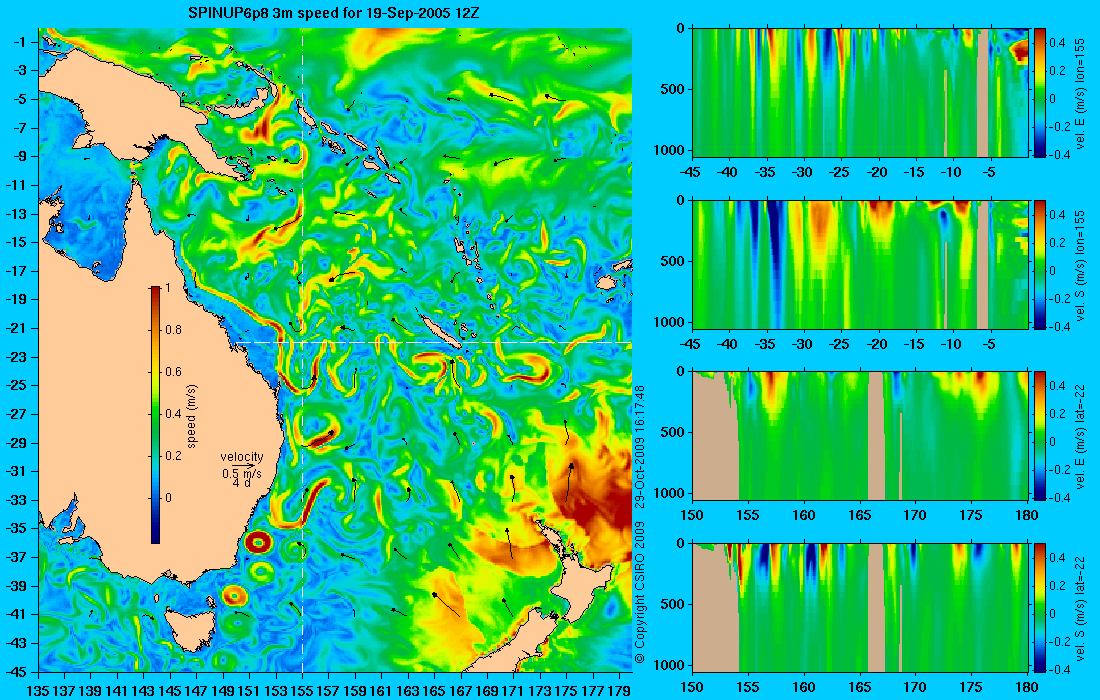This screenshot has width=1100, height=700.
Task: Click the "179" longitude tick on main map
Action: click(619, 690)
